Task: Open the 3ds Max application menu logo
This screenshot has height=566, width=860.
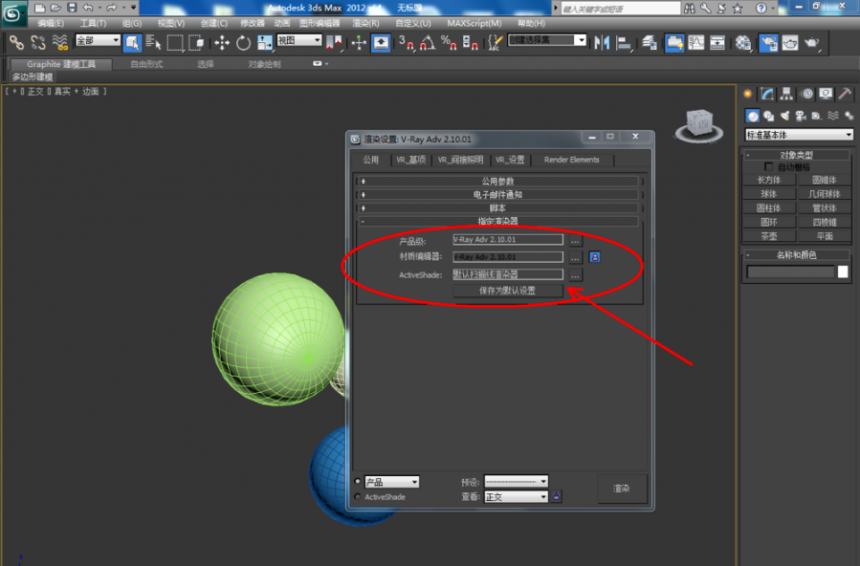Action: (x=13, y=13)
